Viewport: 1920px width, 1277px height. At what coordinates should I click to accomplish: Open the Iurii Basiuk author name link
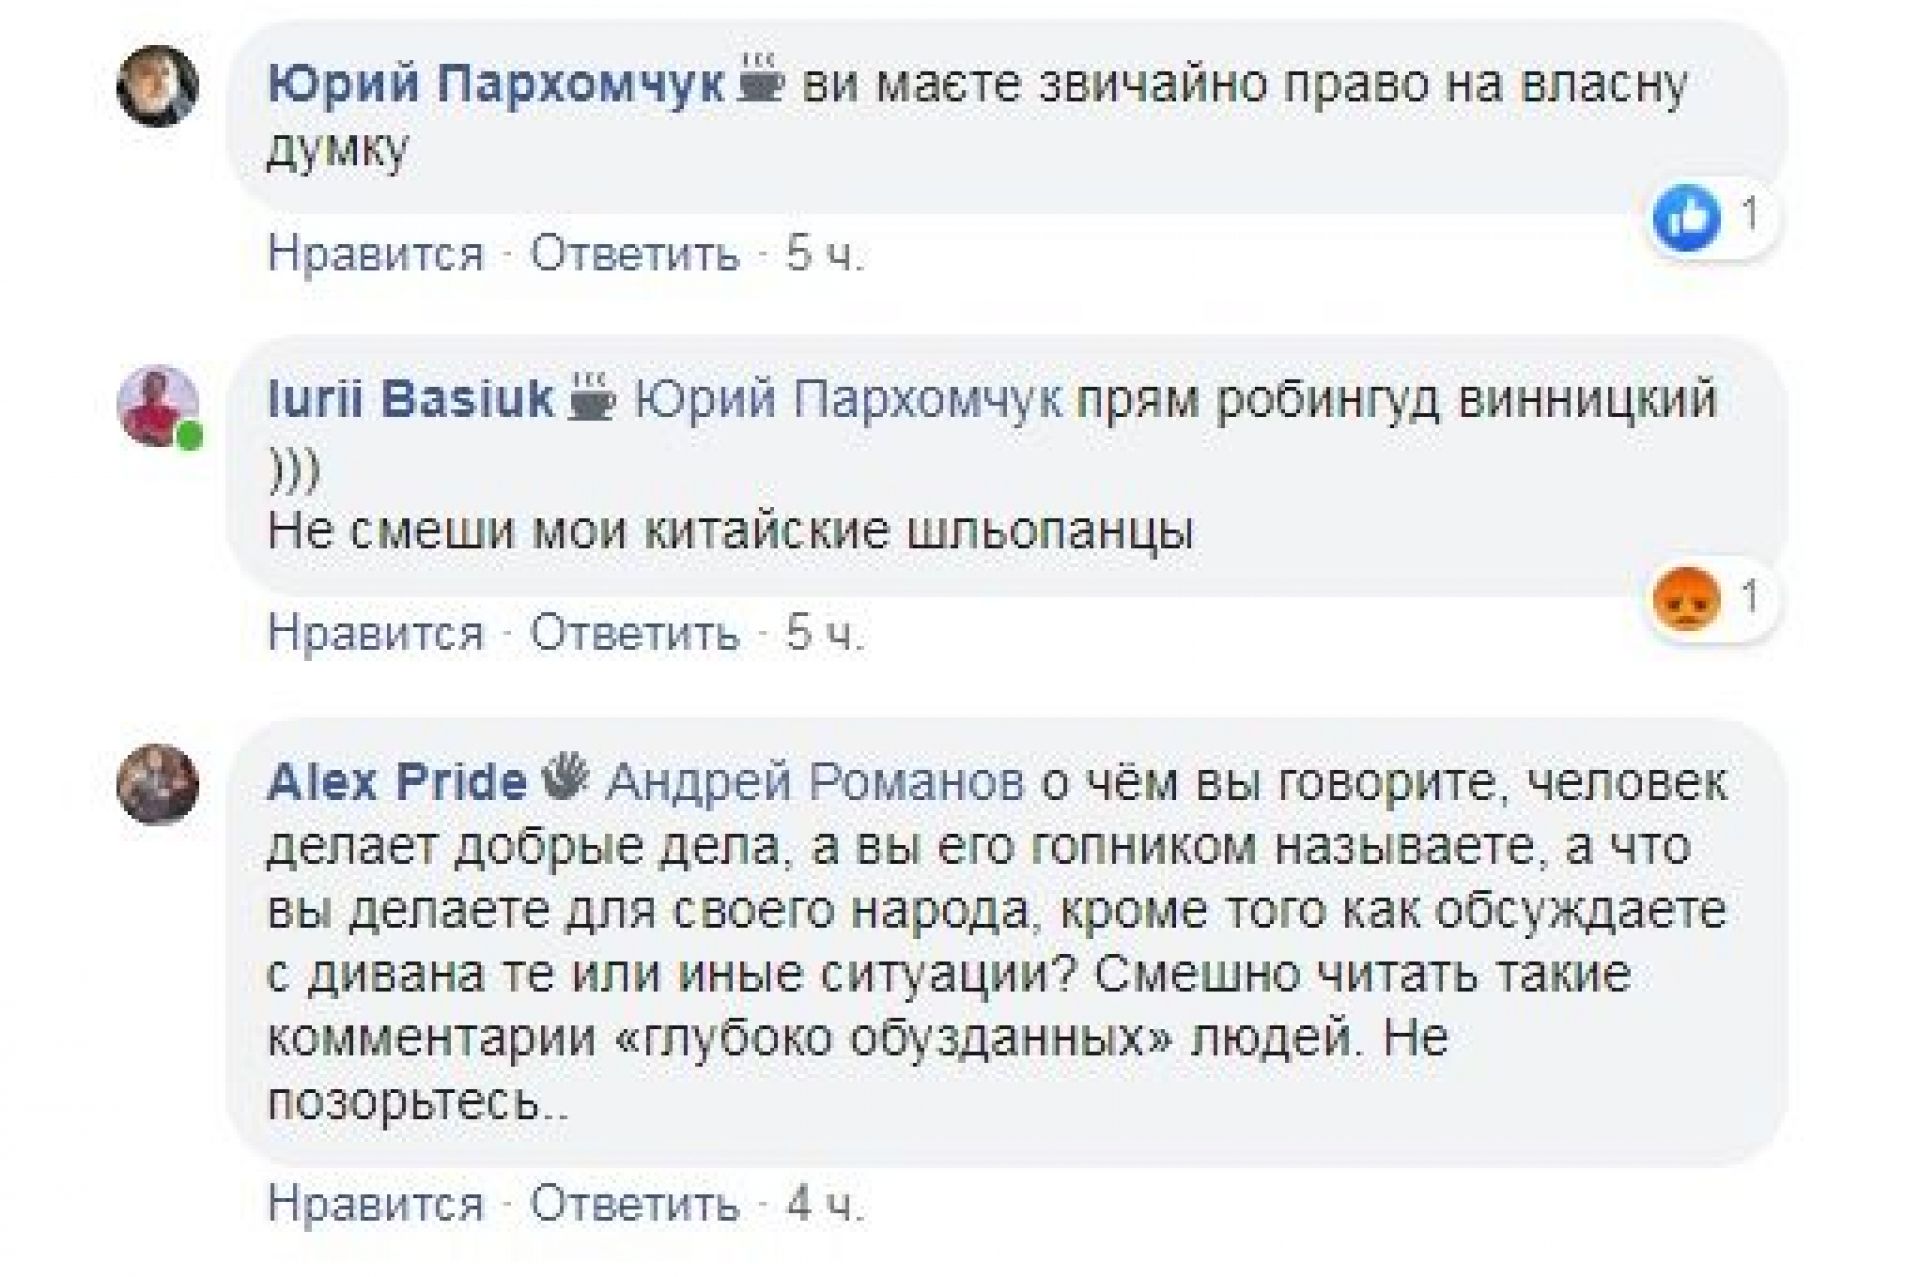[x=411, y=400]
